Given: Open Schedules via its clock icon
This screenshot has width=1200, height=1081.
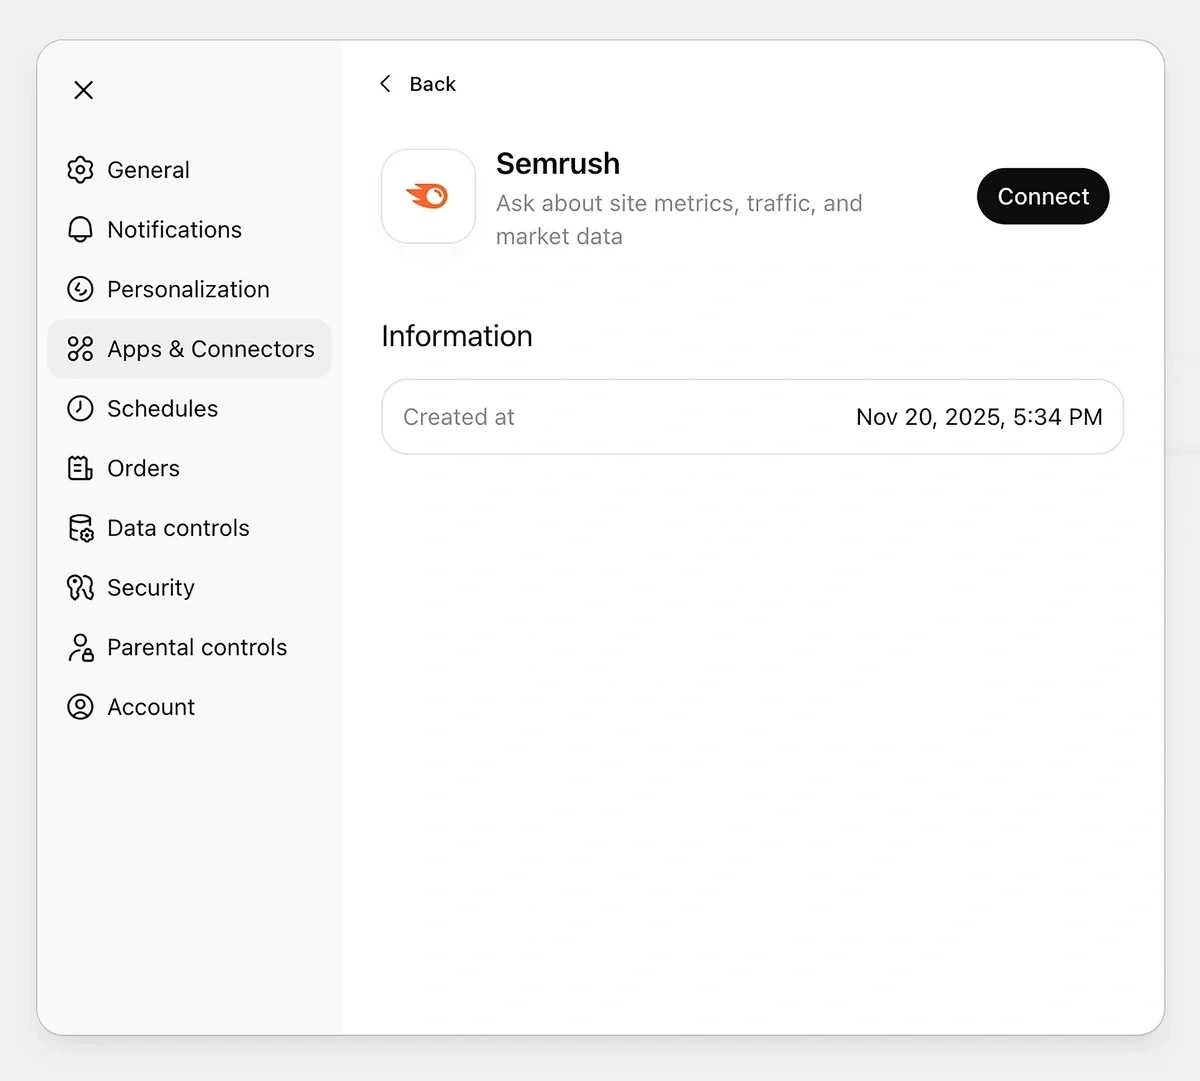Looking at the screenshot, I should (80, 408).
